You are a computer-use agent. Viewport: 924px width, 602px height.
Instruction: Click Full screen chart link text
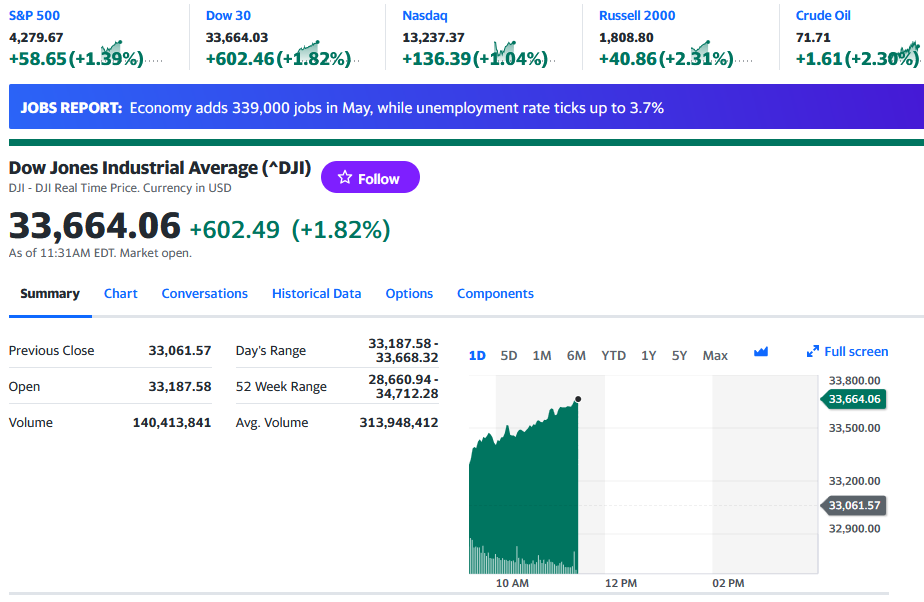[x=856, y=352]
